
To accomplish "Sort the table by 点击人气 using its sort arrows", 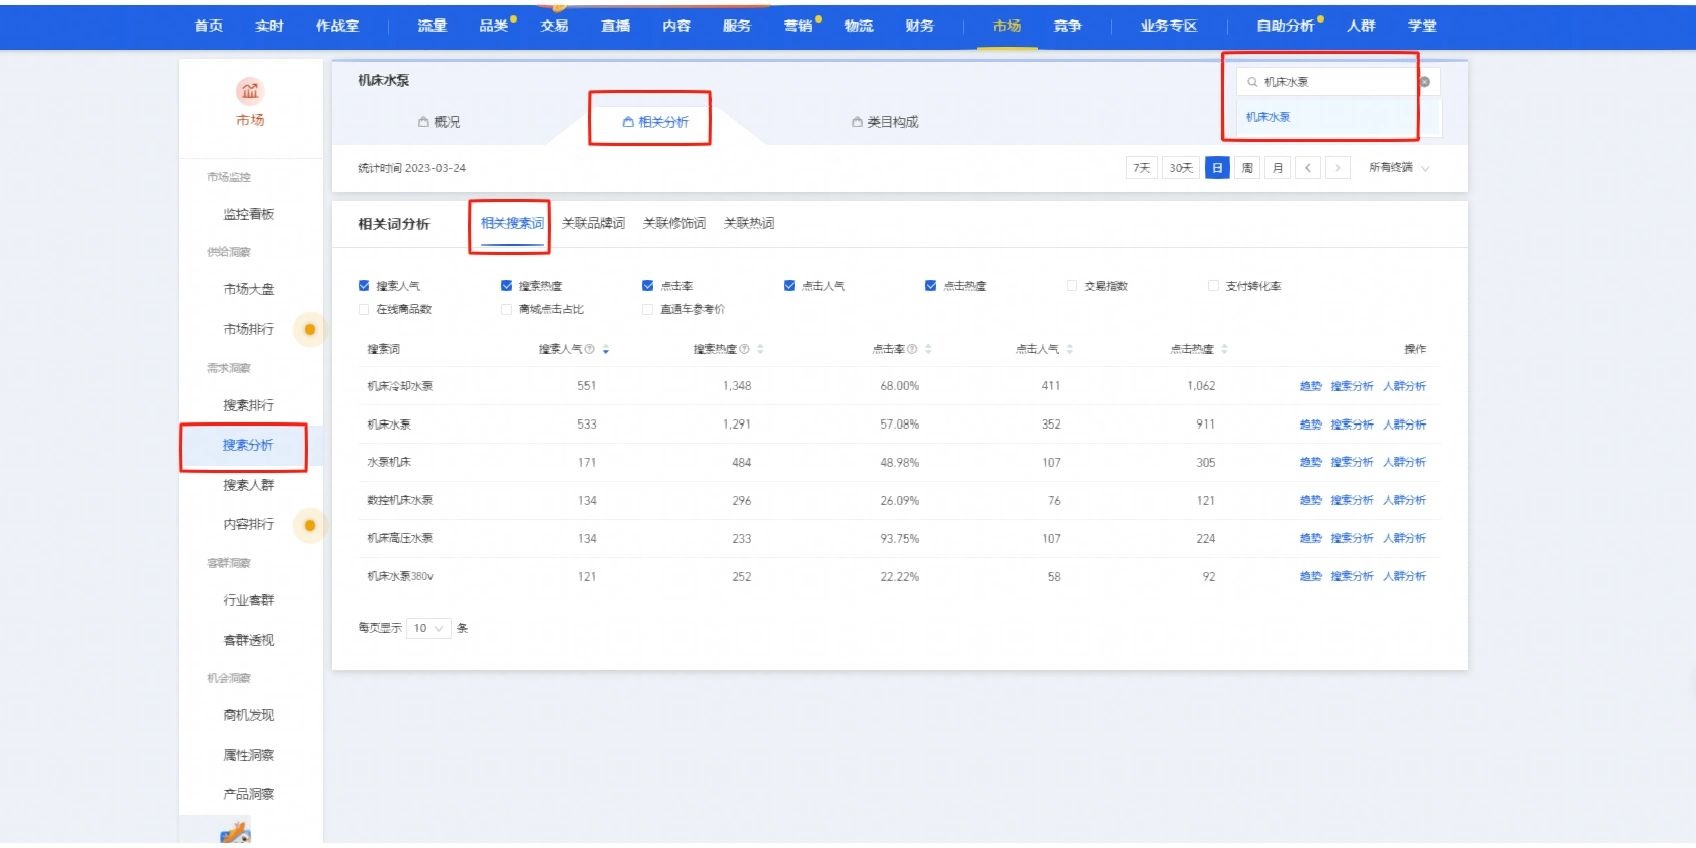I will (x=1070, y=349).
